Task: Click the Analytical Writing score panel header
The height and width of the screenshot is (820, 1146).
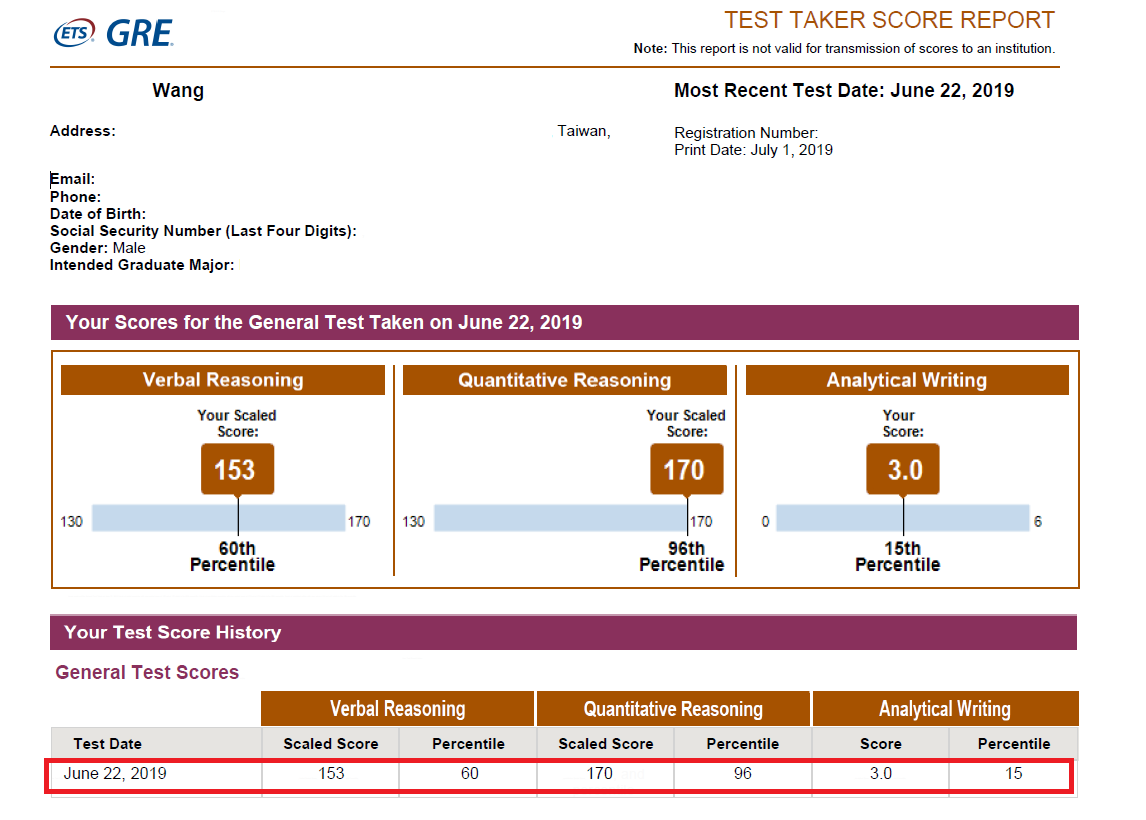Action: (907, 380)
